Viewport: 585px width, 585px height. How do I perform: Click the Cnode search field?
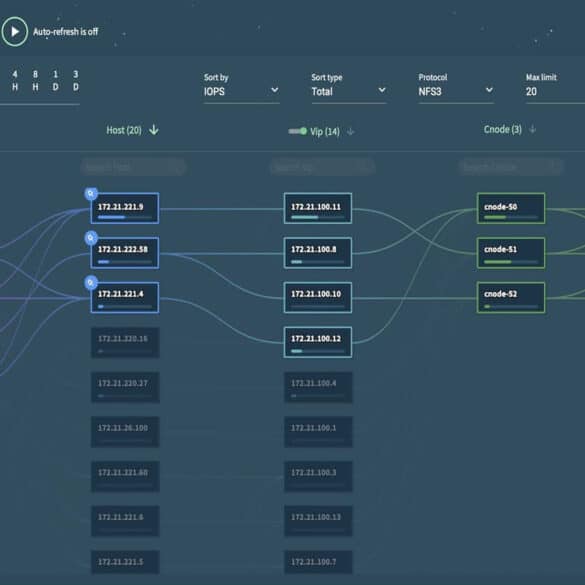pyautogui.click(x=511, y=167)
